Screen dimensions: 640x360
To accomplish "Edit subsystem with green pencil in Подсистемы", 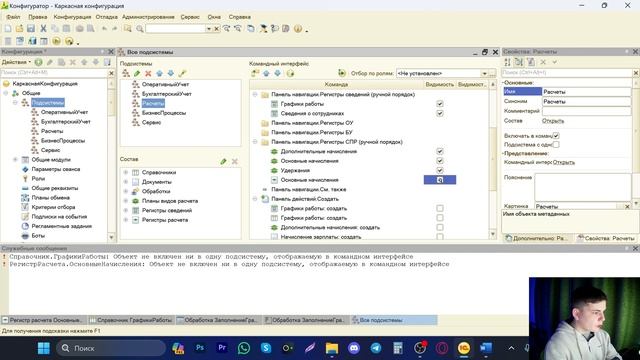I will pyautogui.click(x=137, y=73).
